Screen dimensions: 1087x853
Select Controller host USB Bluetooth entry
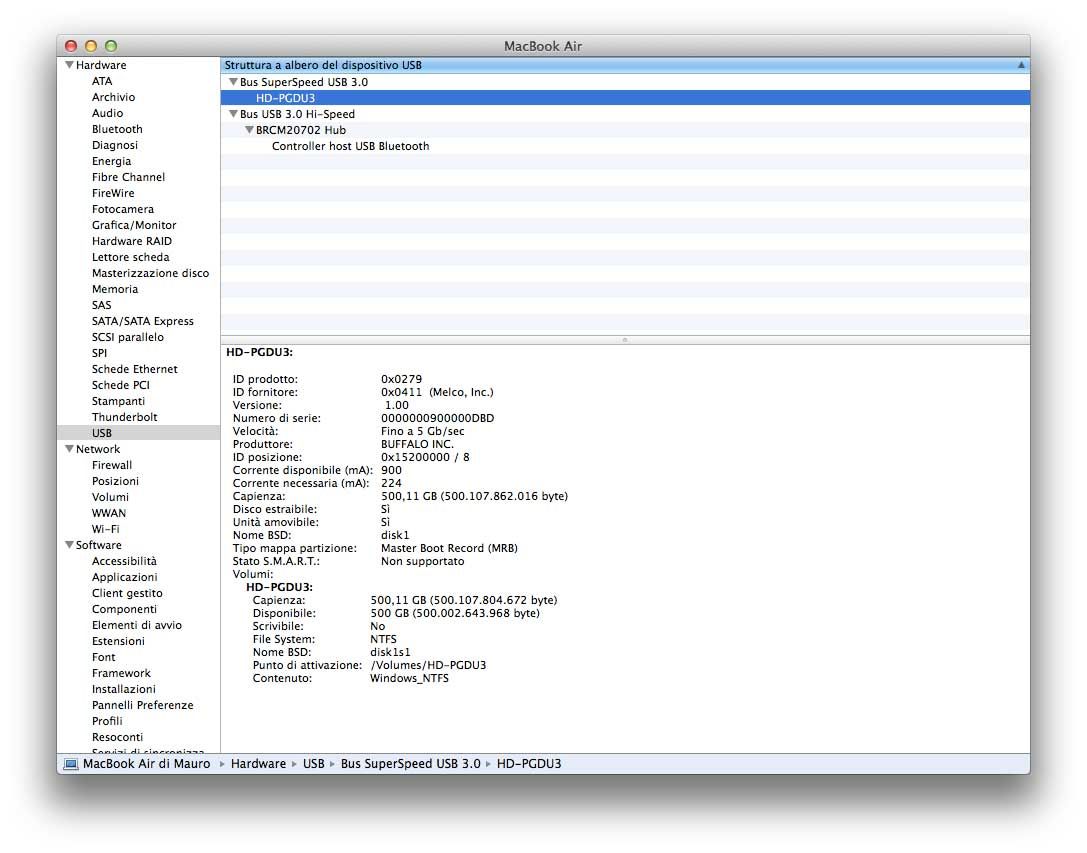pyautogui.click(x=350, y=146)
